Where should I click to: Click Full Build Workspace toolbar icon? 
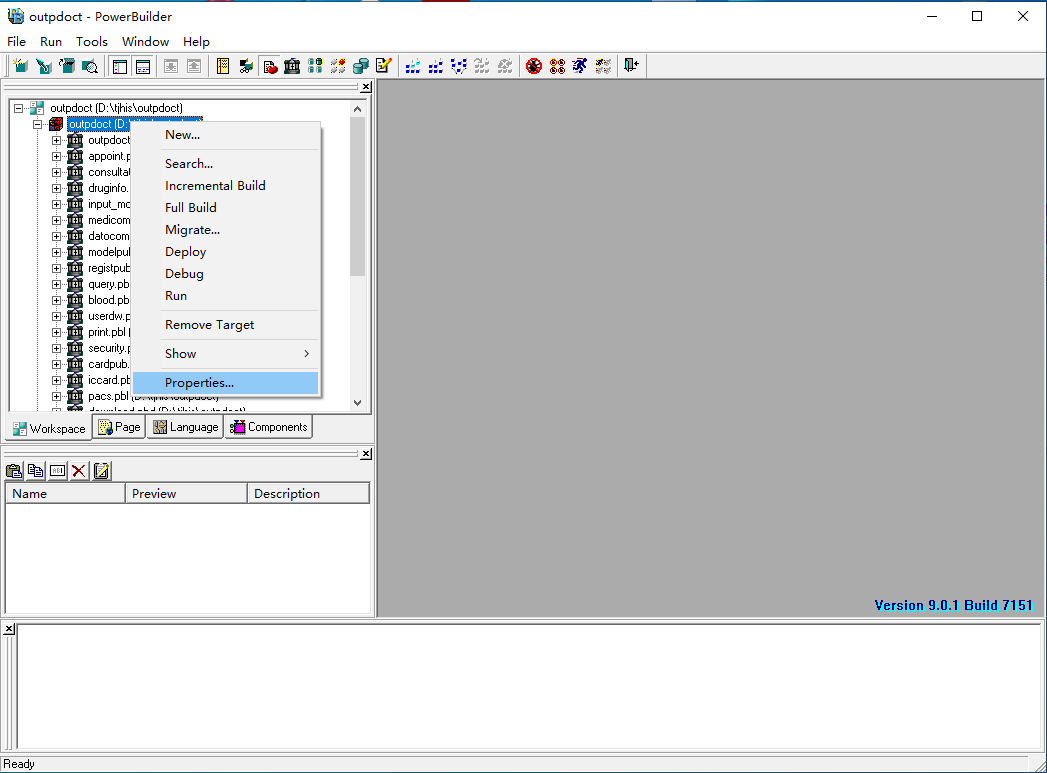coord(435,65)
